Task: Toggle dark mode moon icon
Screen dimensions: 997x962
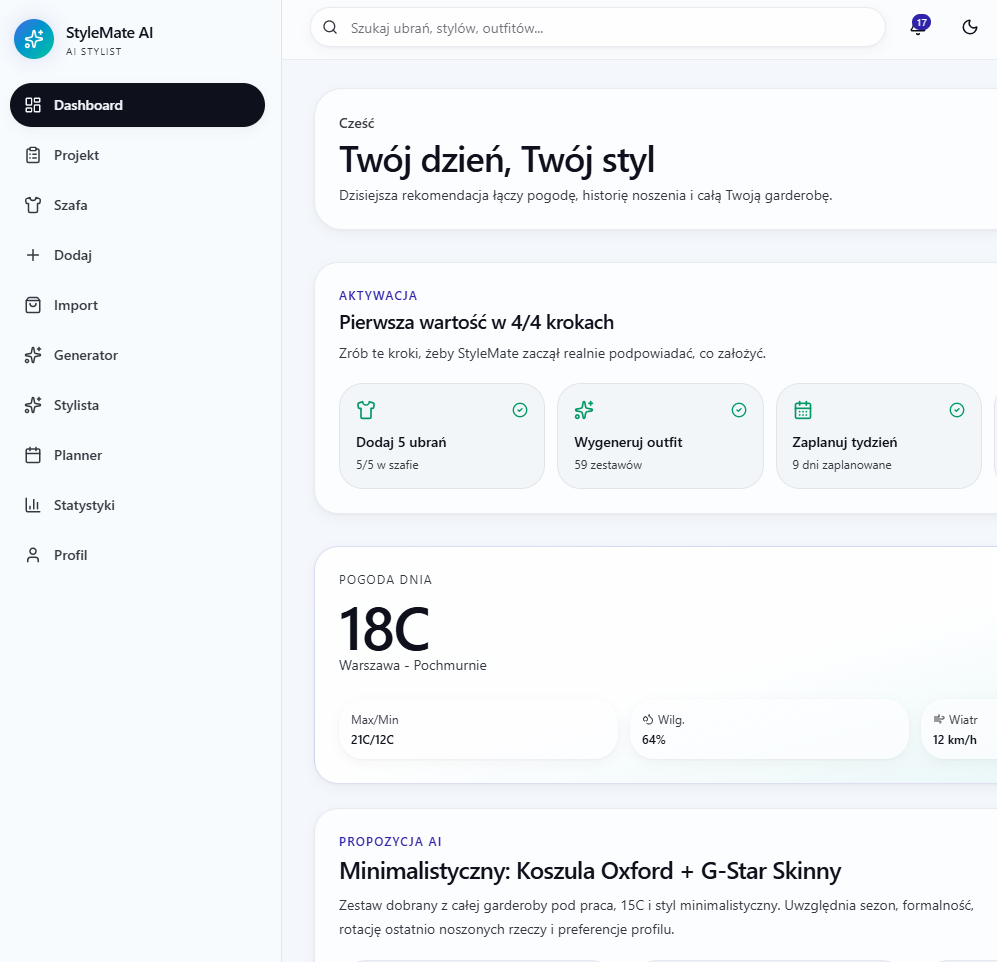Action: pyautogui.click(x=970, y=27)
